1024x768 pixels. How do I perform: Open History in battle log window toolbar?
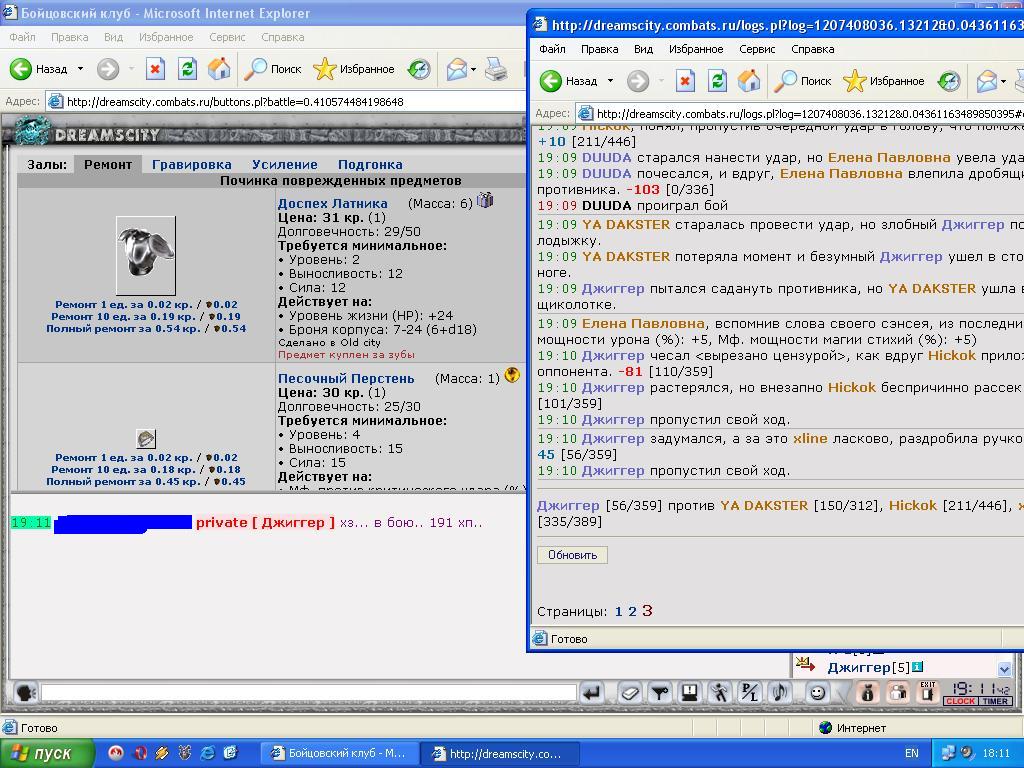click(948, 81)
